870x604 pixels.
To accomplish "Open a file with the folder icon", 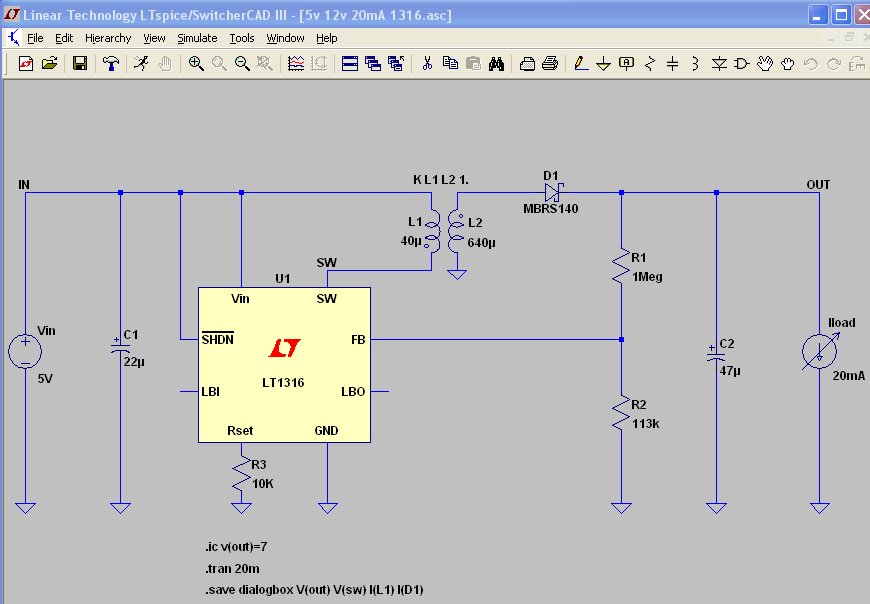I will point(49,64).
